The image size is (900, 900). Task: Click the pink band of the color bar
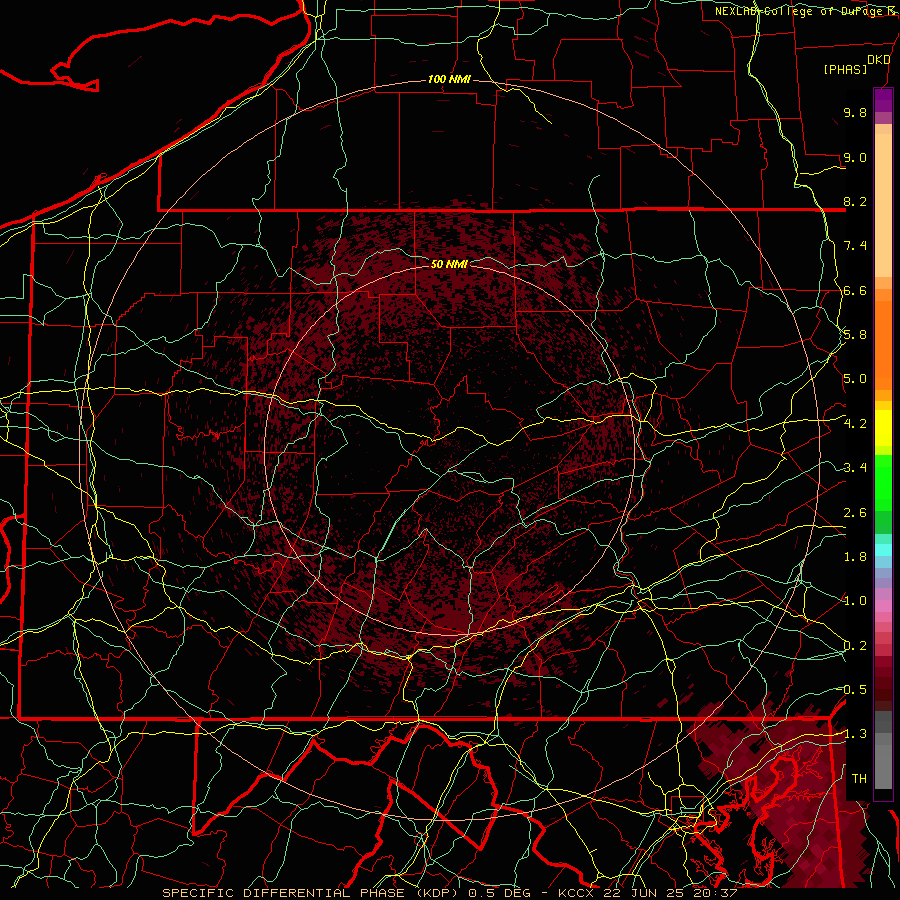click(883, 606)
